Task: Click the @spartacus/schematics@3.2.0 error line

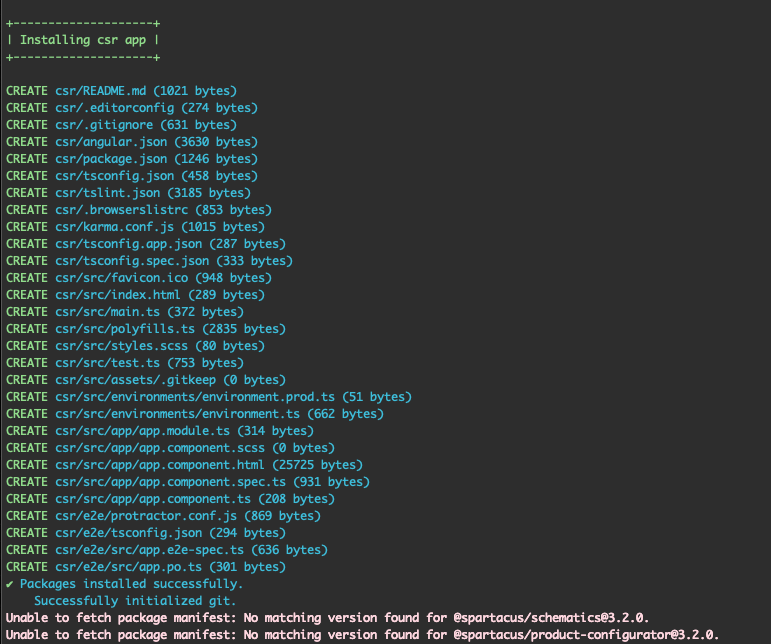Action: (x=327, y=618)
